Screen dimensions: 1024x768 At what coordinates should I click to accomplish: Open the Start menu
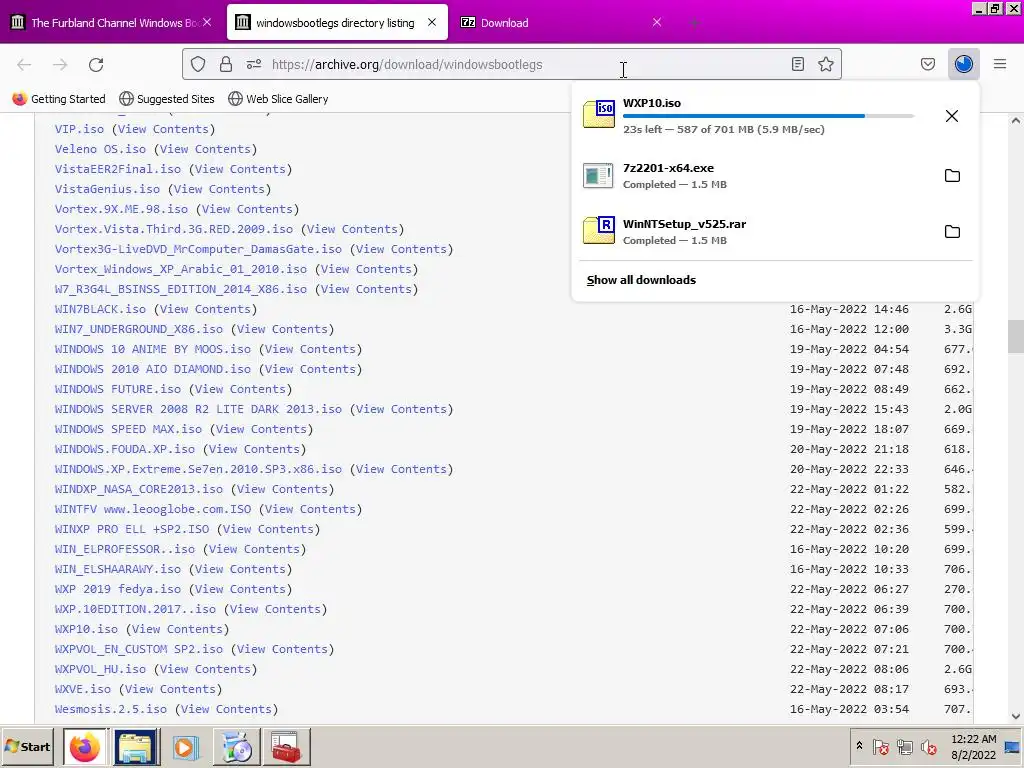pos(27,746)
